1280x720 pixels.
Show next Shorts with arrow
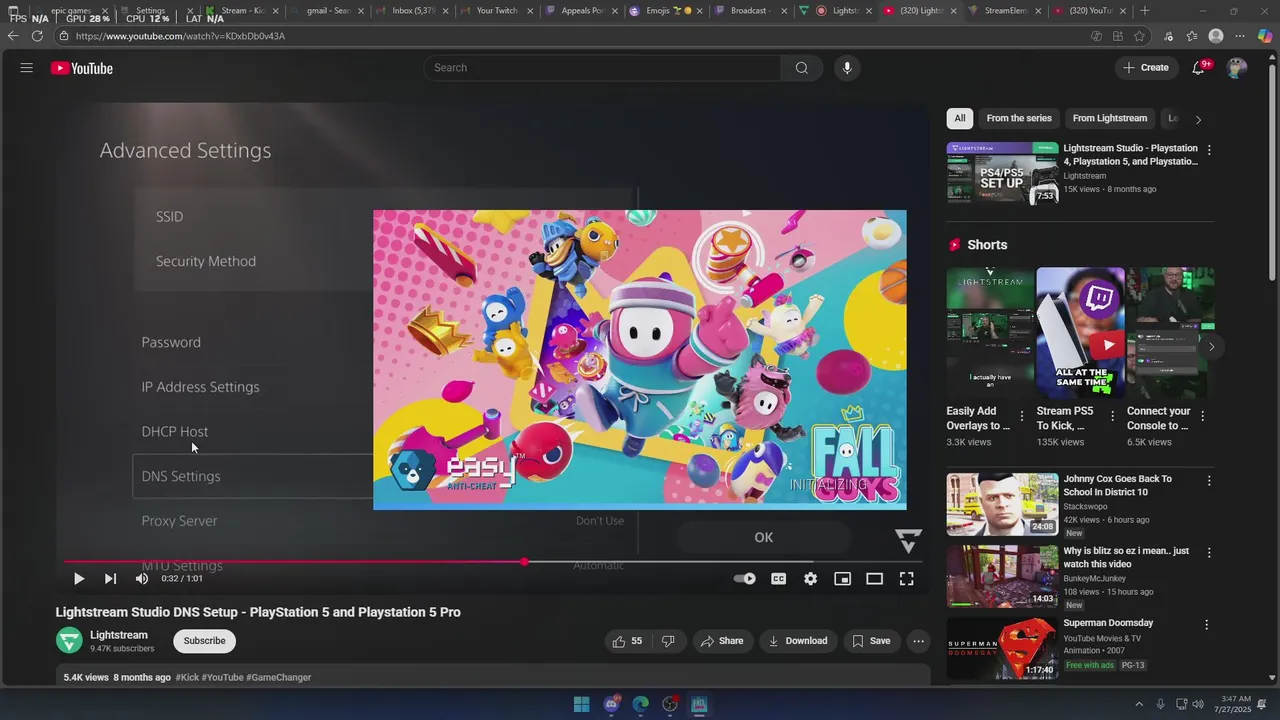tap(1211, 347)
